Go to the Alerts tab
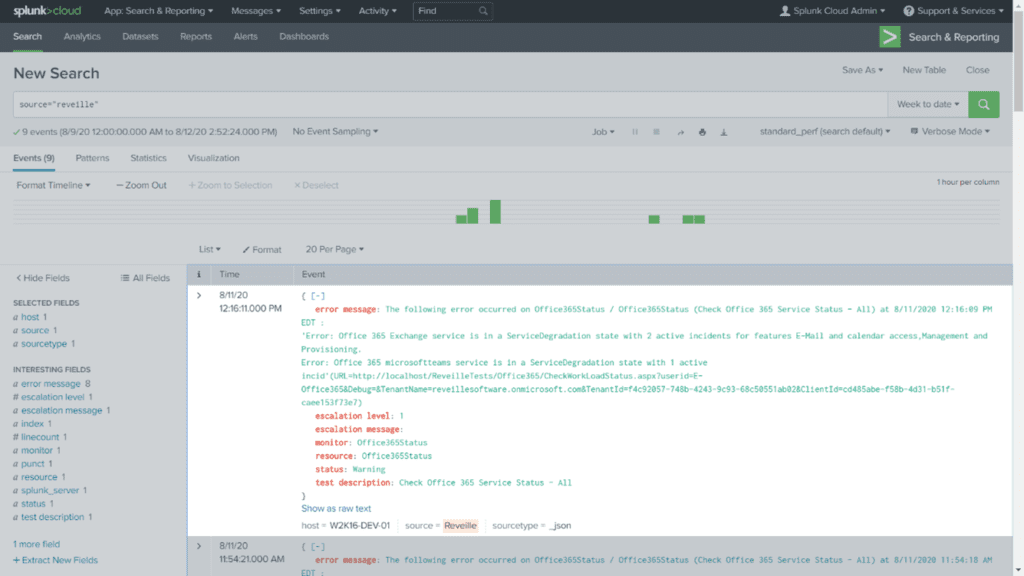Image resolution: width=1024 pixels, height=576 pixels. (x=246, y=37)
